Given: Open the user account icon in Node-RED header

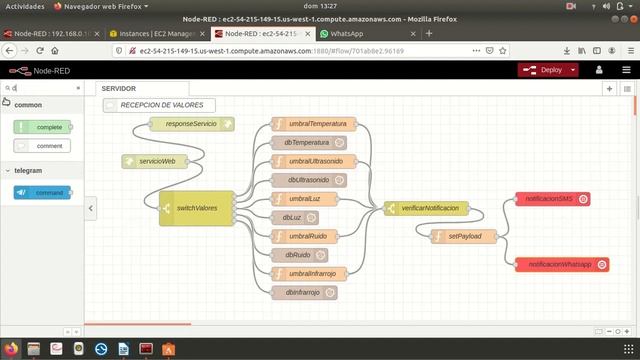Looking at the screenshot, I should pyautogui.click(x=599, y=70).
